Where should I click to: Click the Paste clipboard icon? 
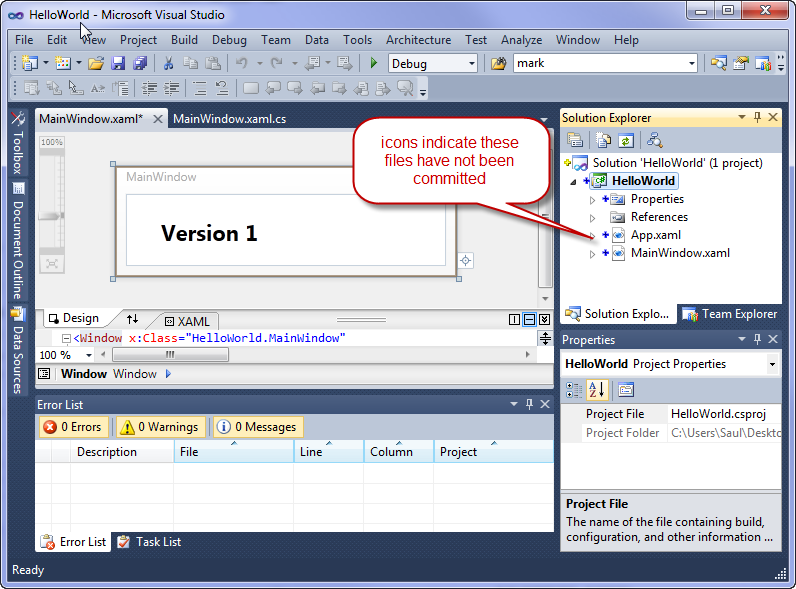213,63
